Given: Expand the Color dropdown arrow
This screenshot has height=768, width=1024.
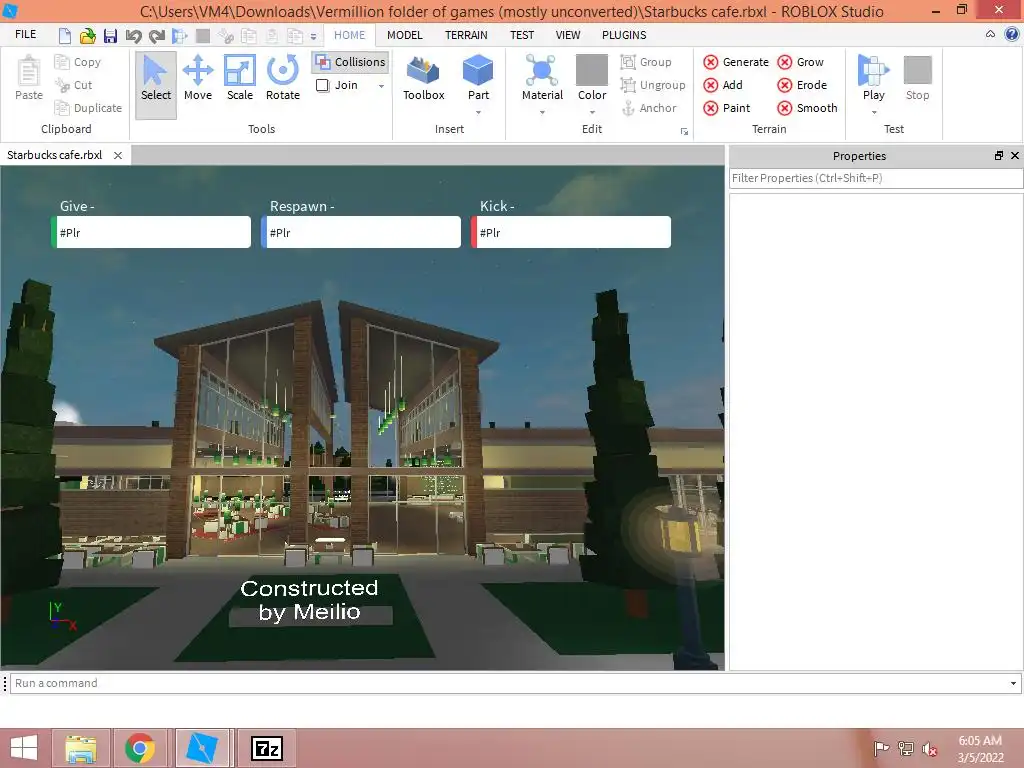Looking at the screenshot, I should coord(592,112).
